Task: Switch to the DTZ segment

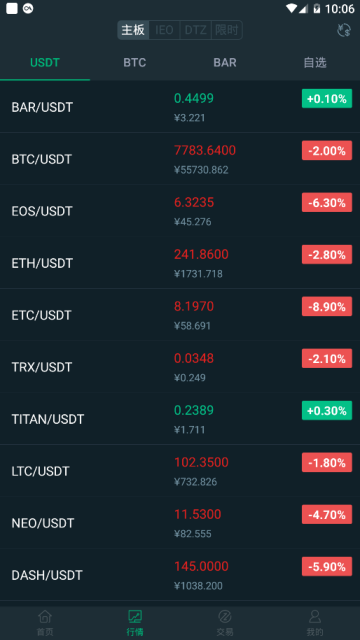Action: 196,30
